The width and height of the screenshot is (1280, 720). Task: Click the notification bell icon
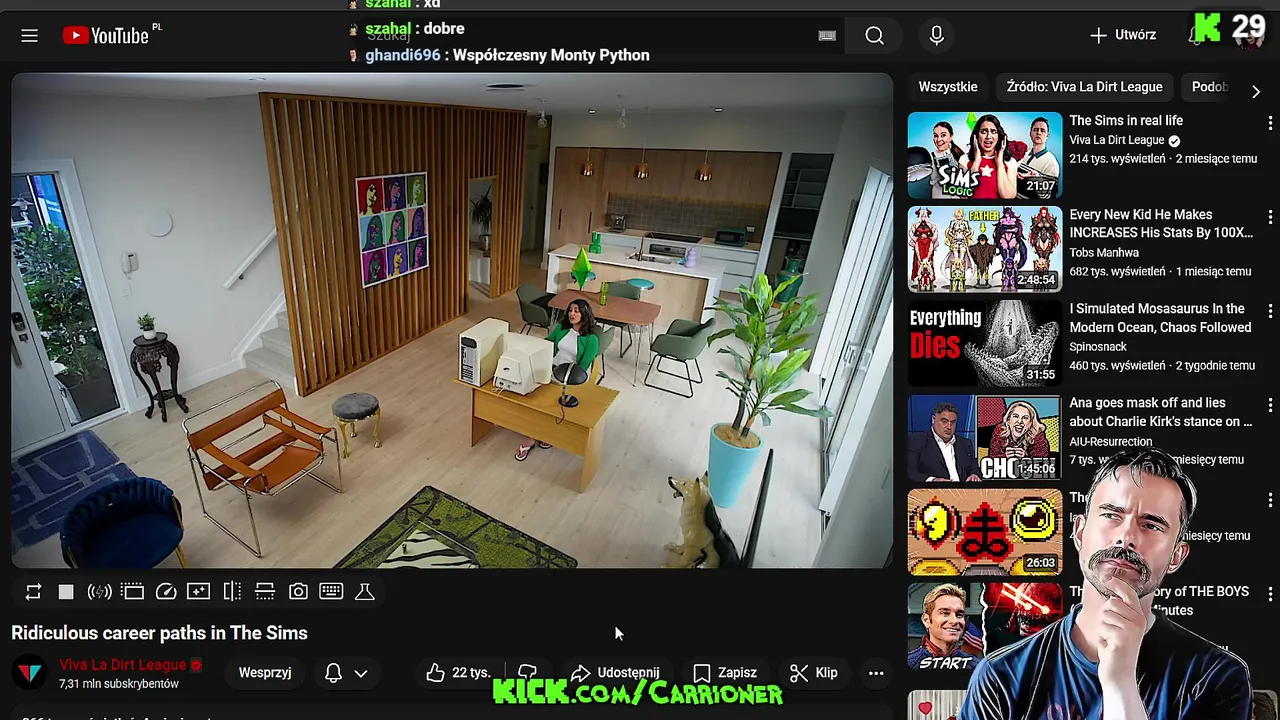(334, 673)
